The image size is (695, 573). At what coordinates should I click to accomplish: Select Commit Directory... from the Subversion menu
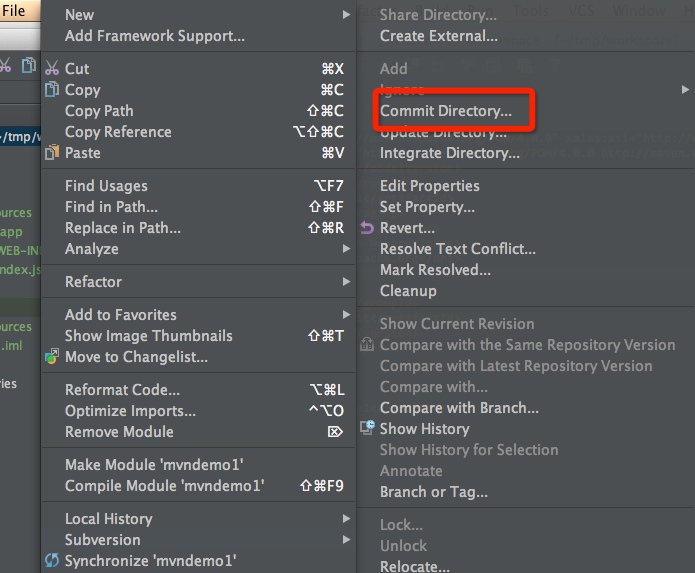pyautogui.click(x=445, y=111)
